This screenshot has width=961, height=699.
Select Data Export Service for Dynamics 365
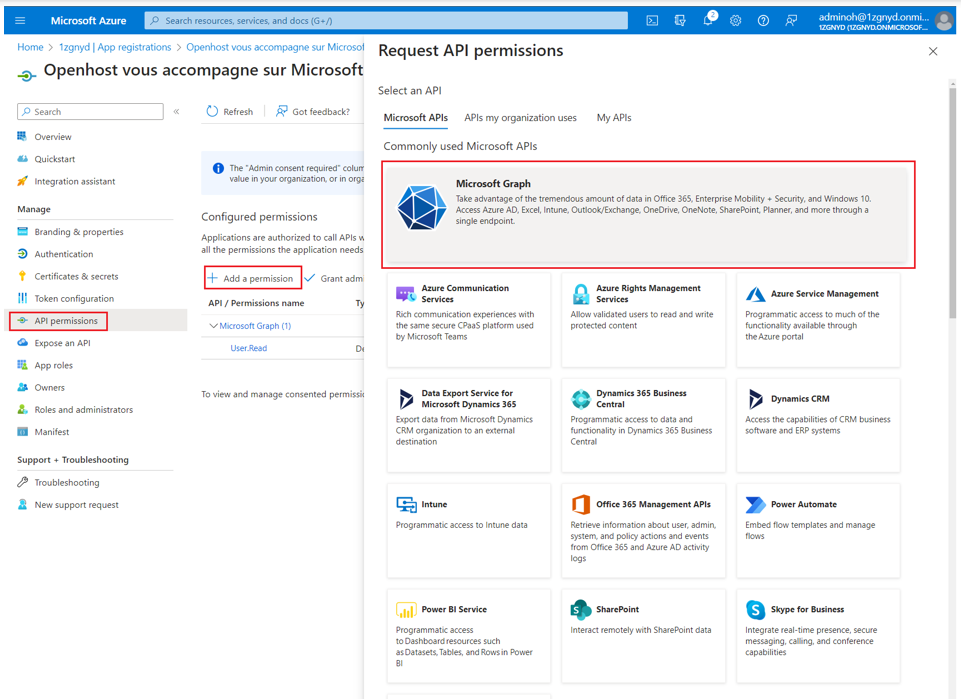(x=469, y=425)
